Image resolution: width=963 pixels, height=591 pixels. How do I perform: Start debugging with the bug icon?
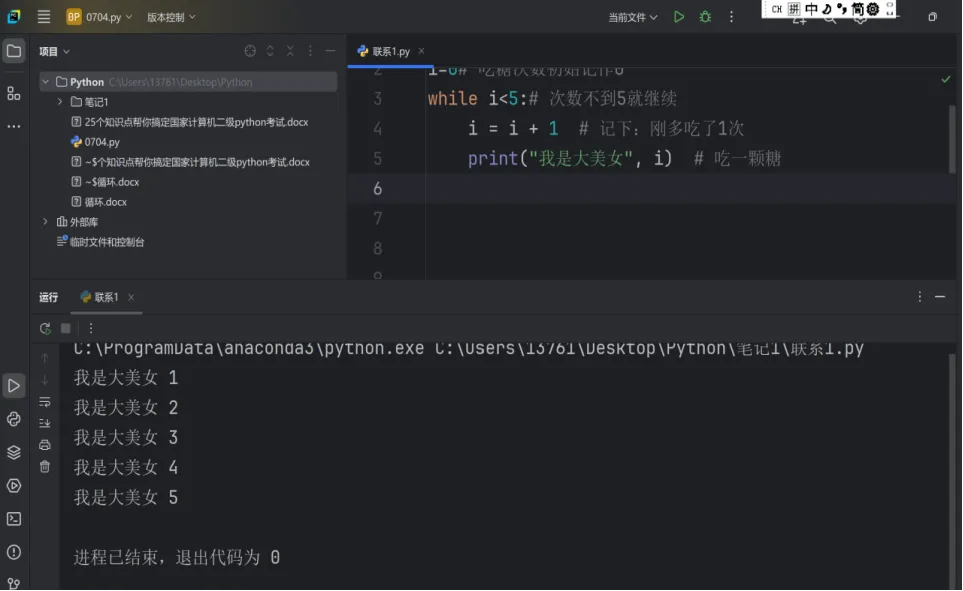pyautogui.click(x=705, y=17)
